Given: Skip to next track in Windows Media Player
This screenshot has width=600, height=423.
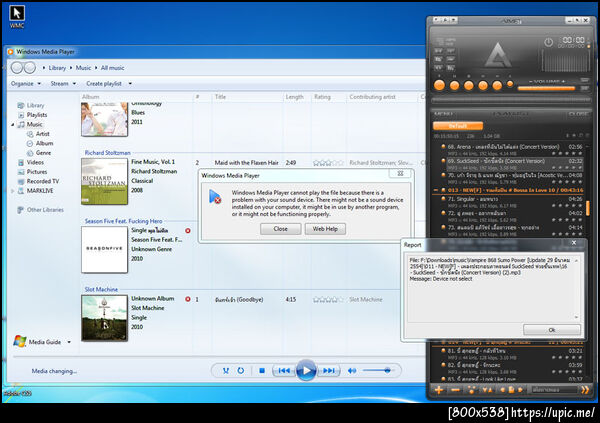Looking at the screenshot, I should (328, 371).
